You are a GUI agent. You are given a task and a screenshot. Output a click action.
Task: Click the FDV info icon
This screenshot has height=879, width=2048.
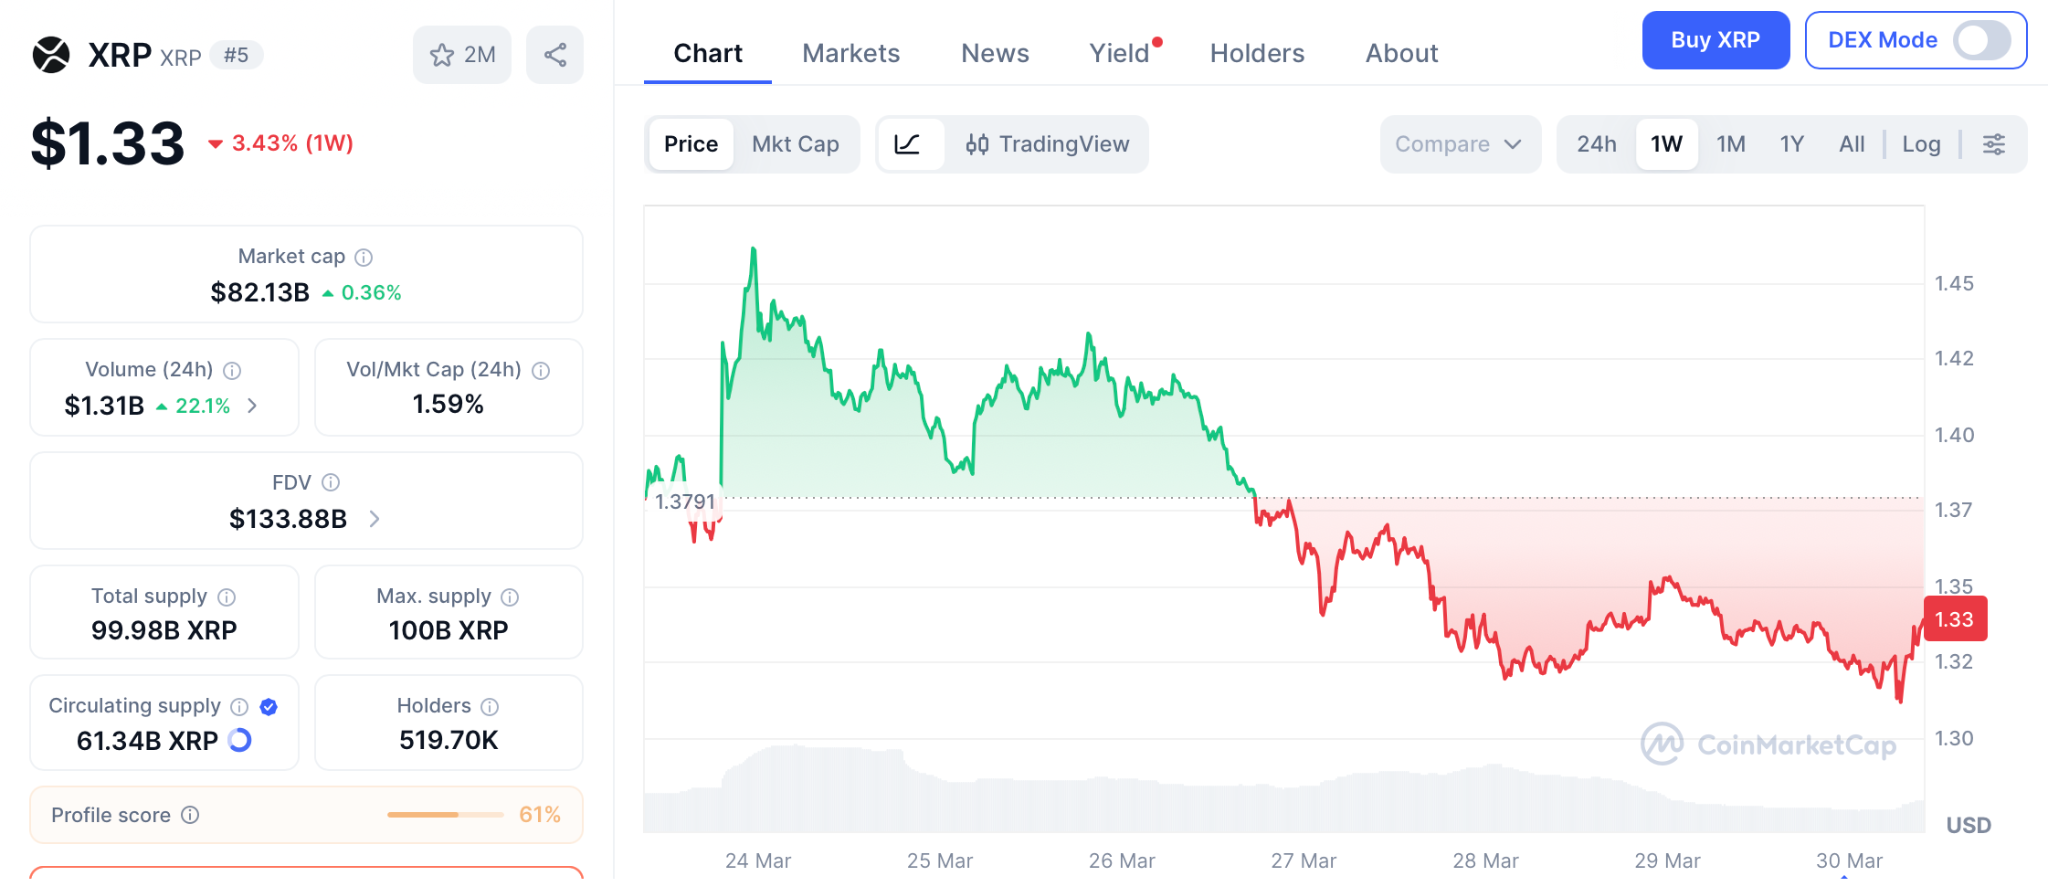331,483
